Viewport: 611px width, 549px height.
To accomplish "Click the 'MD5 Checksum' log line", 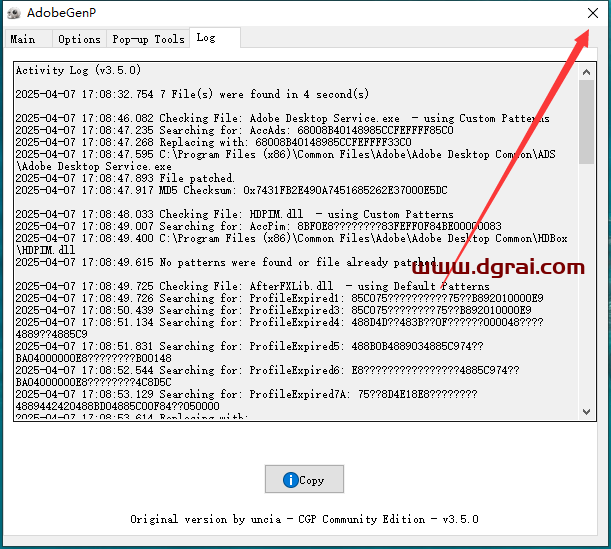I will click(x=231, y=190).
